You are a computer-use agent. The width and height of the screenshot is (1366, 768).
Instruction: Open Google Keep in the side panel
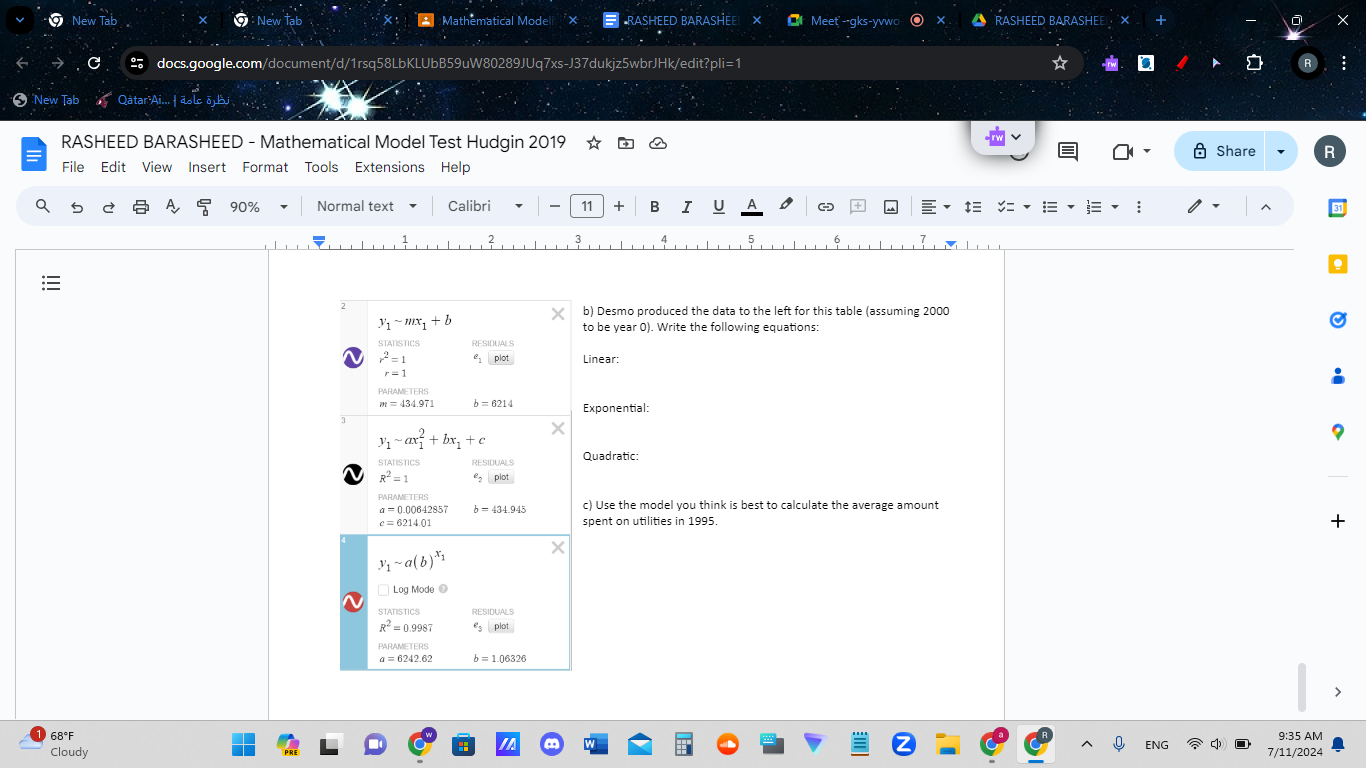click(1338, 264)
